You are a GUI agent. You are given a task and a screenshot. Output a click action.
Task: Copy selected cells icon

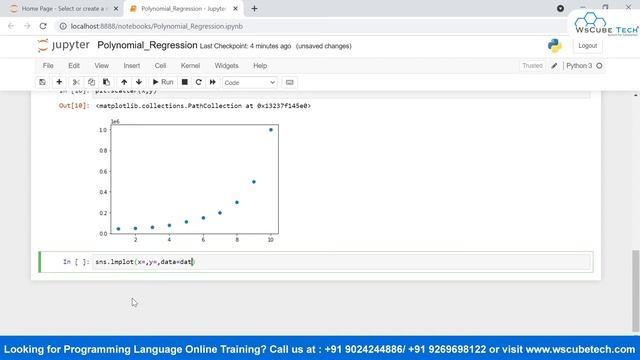[x=91, y=82]
